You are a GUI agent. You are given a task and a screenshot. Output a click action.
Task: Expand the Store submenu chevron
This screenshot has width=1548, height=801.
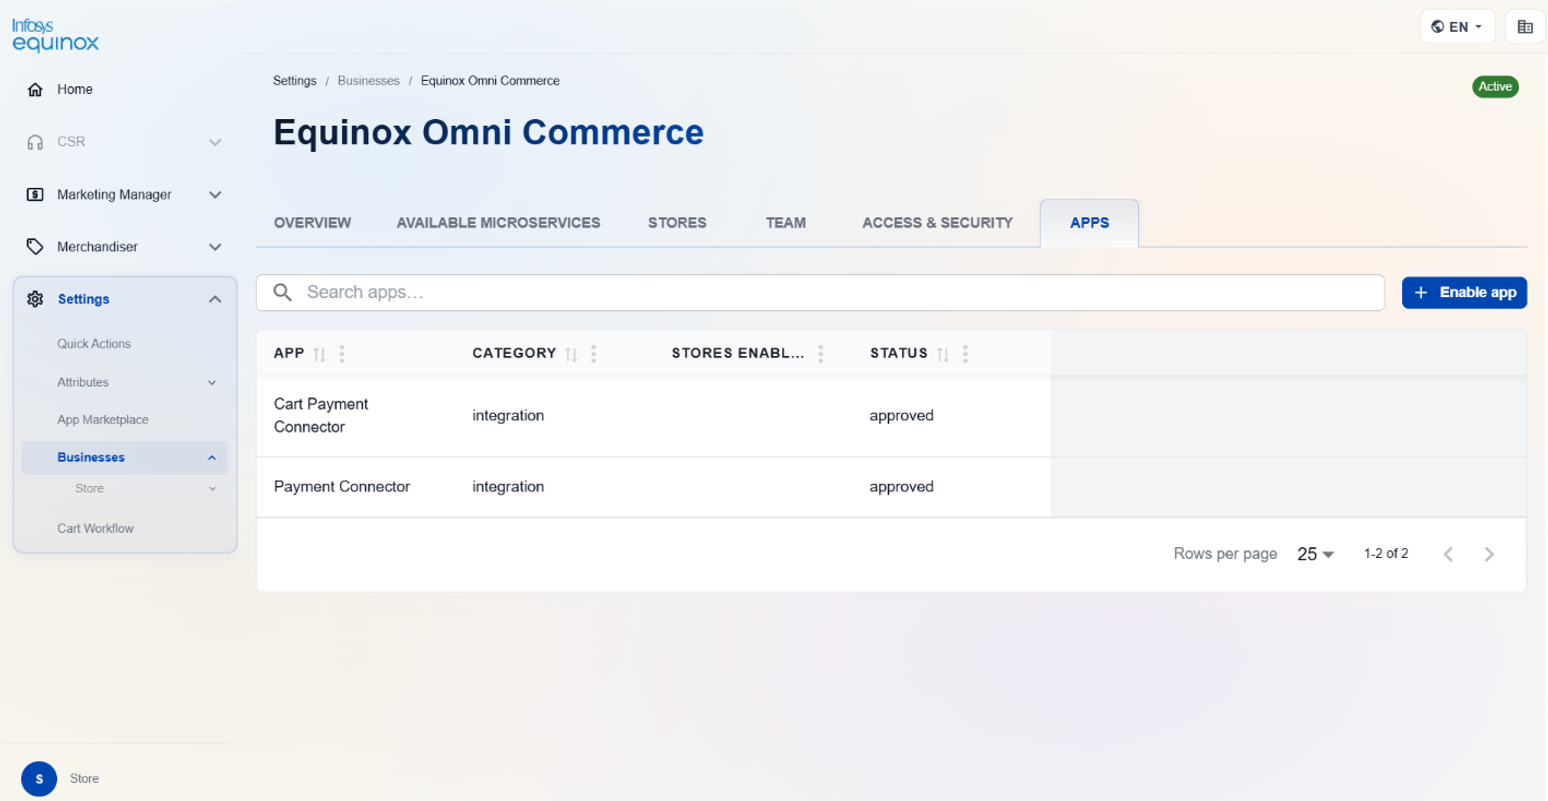pyautogui.click(x=212, y=489)
